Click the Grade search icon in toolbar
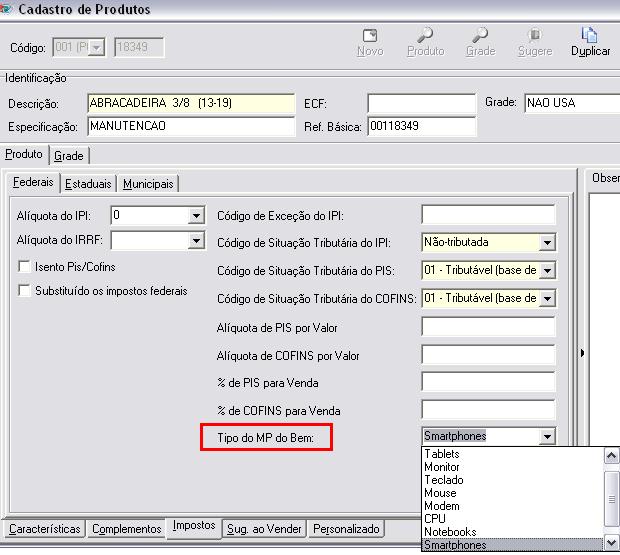The image size is (620, 555). 480,42
